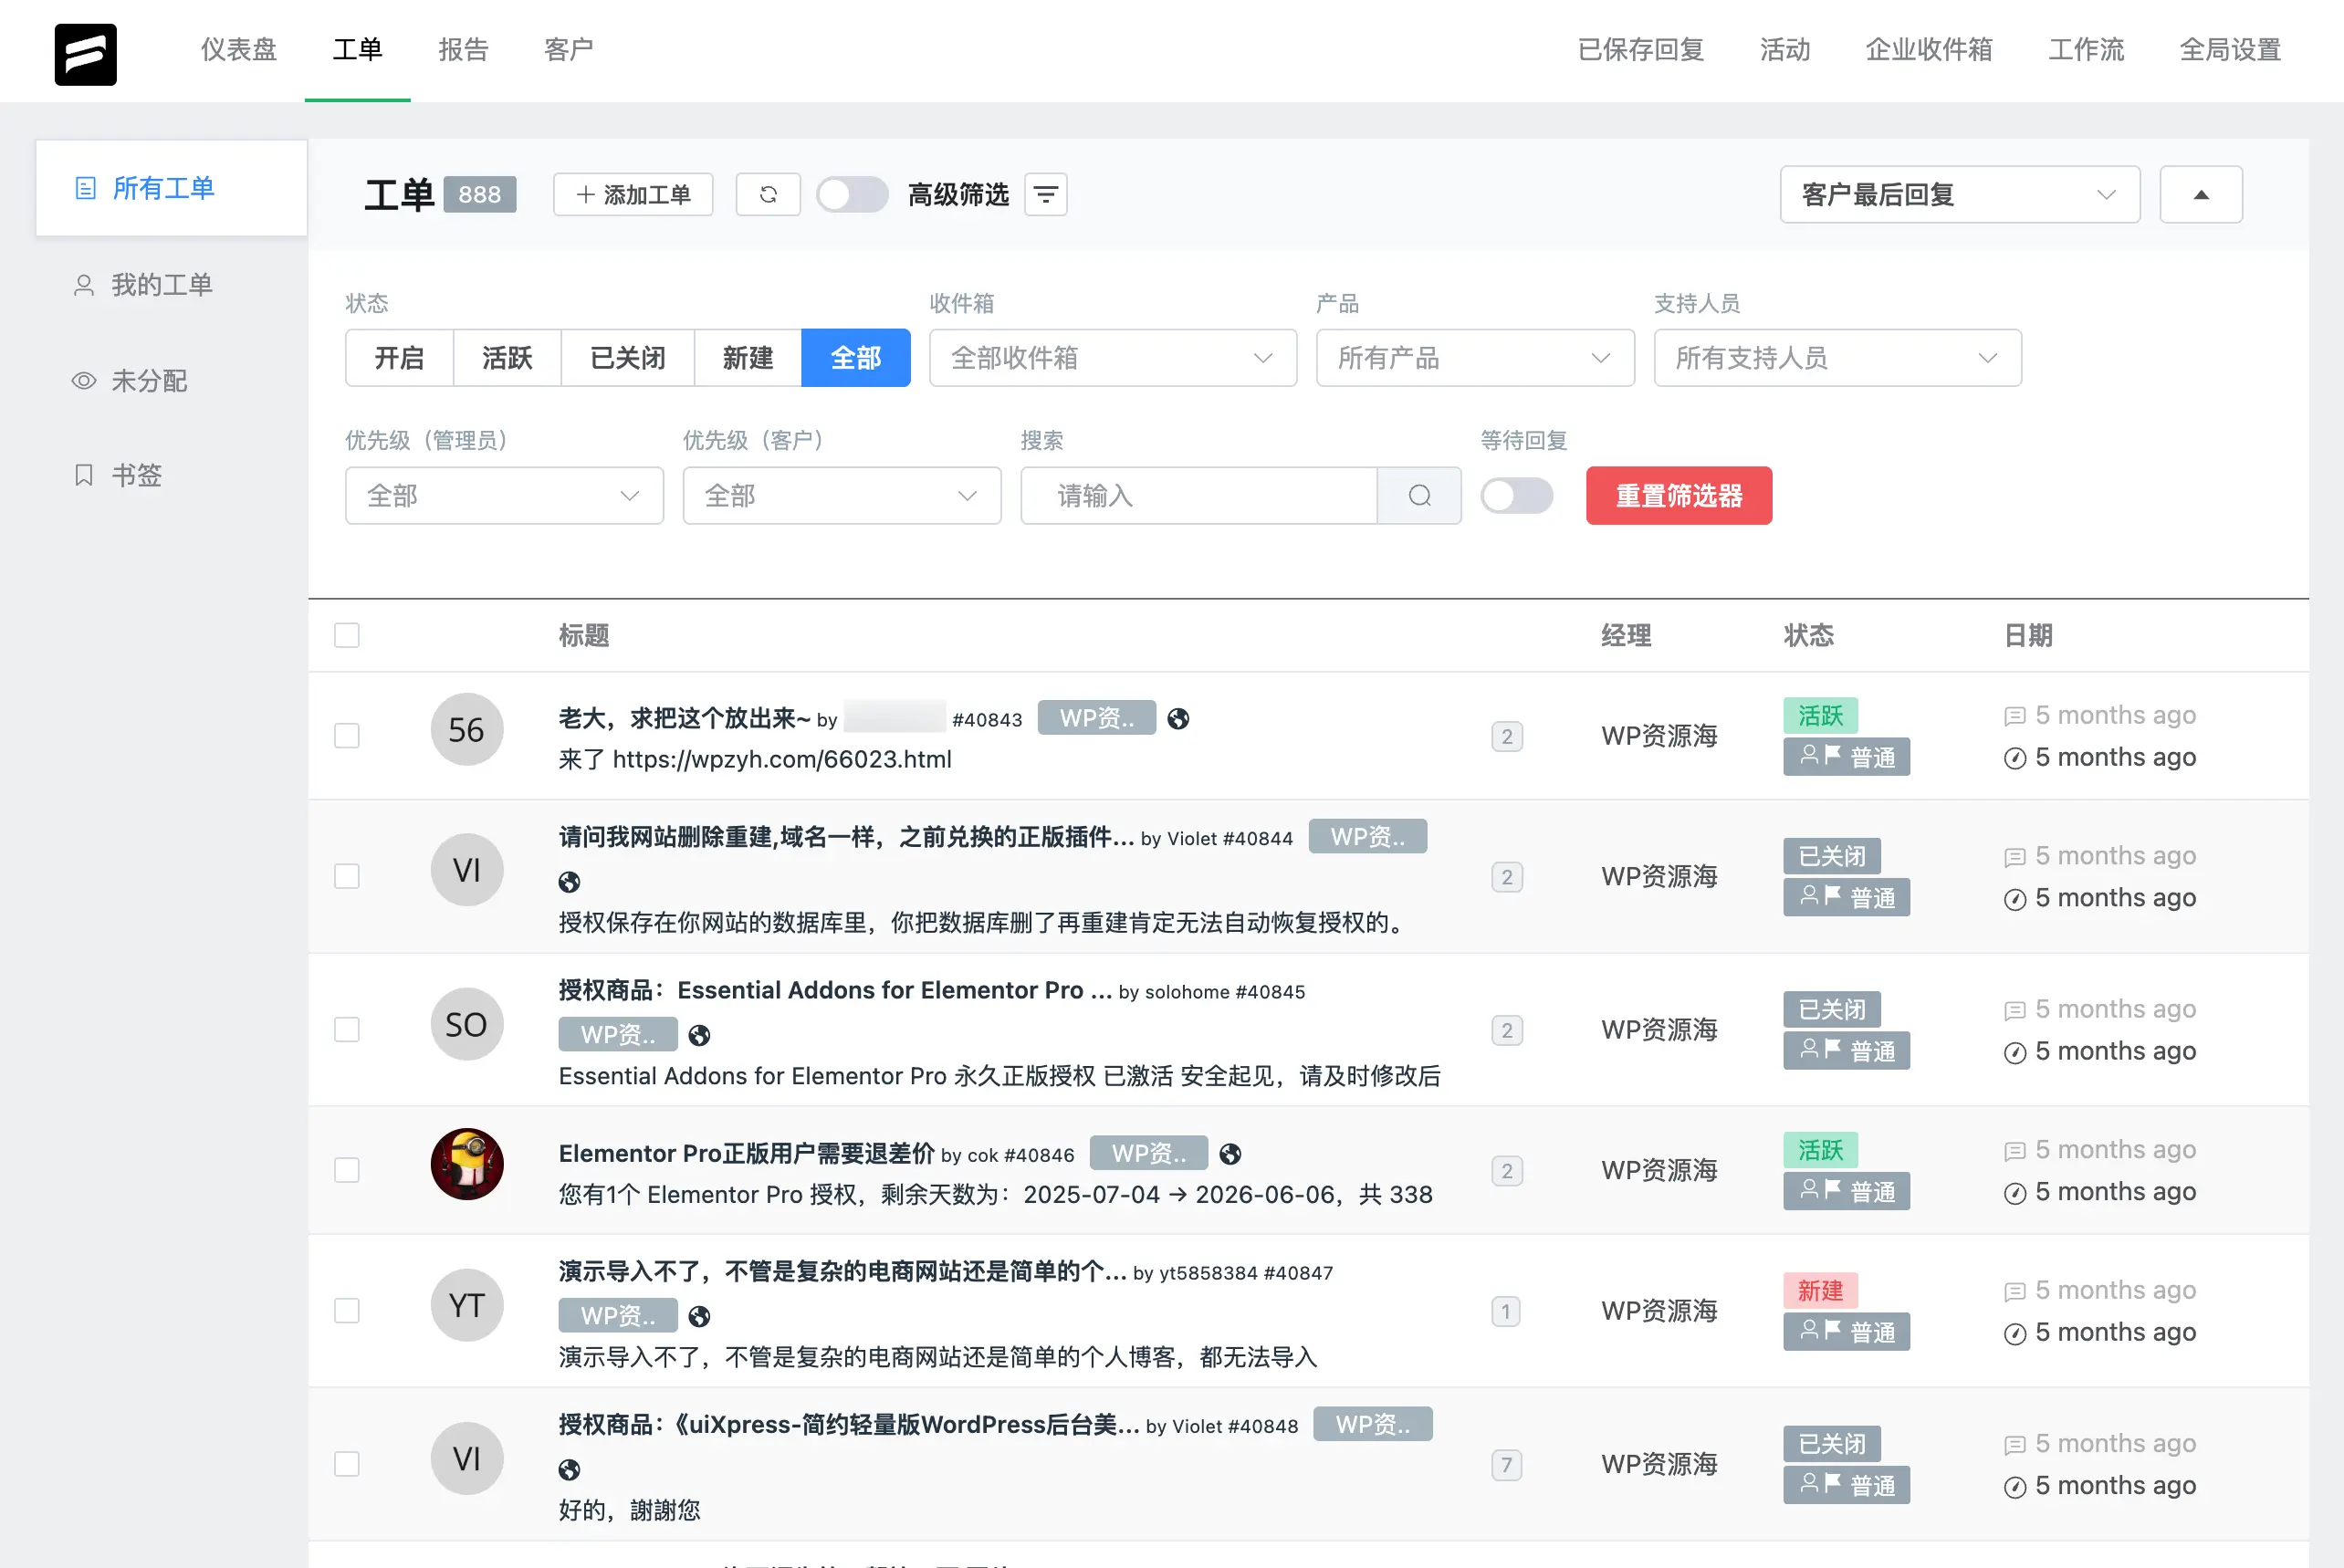Open the 优先级(客户) dropdown

pos(842,495)
